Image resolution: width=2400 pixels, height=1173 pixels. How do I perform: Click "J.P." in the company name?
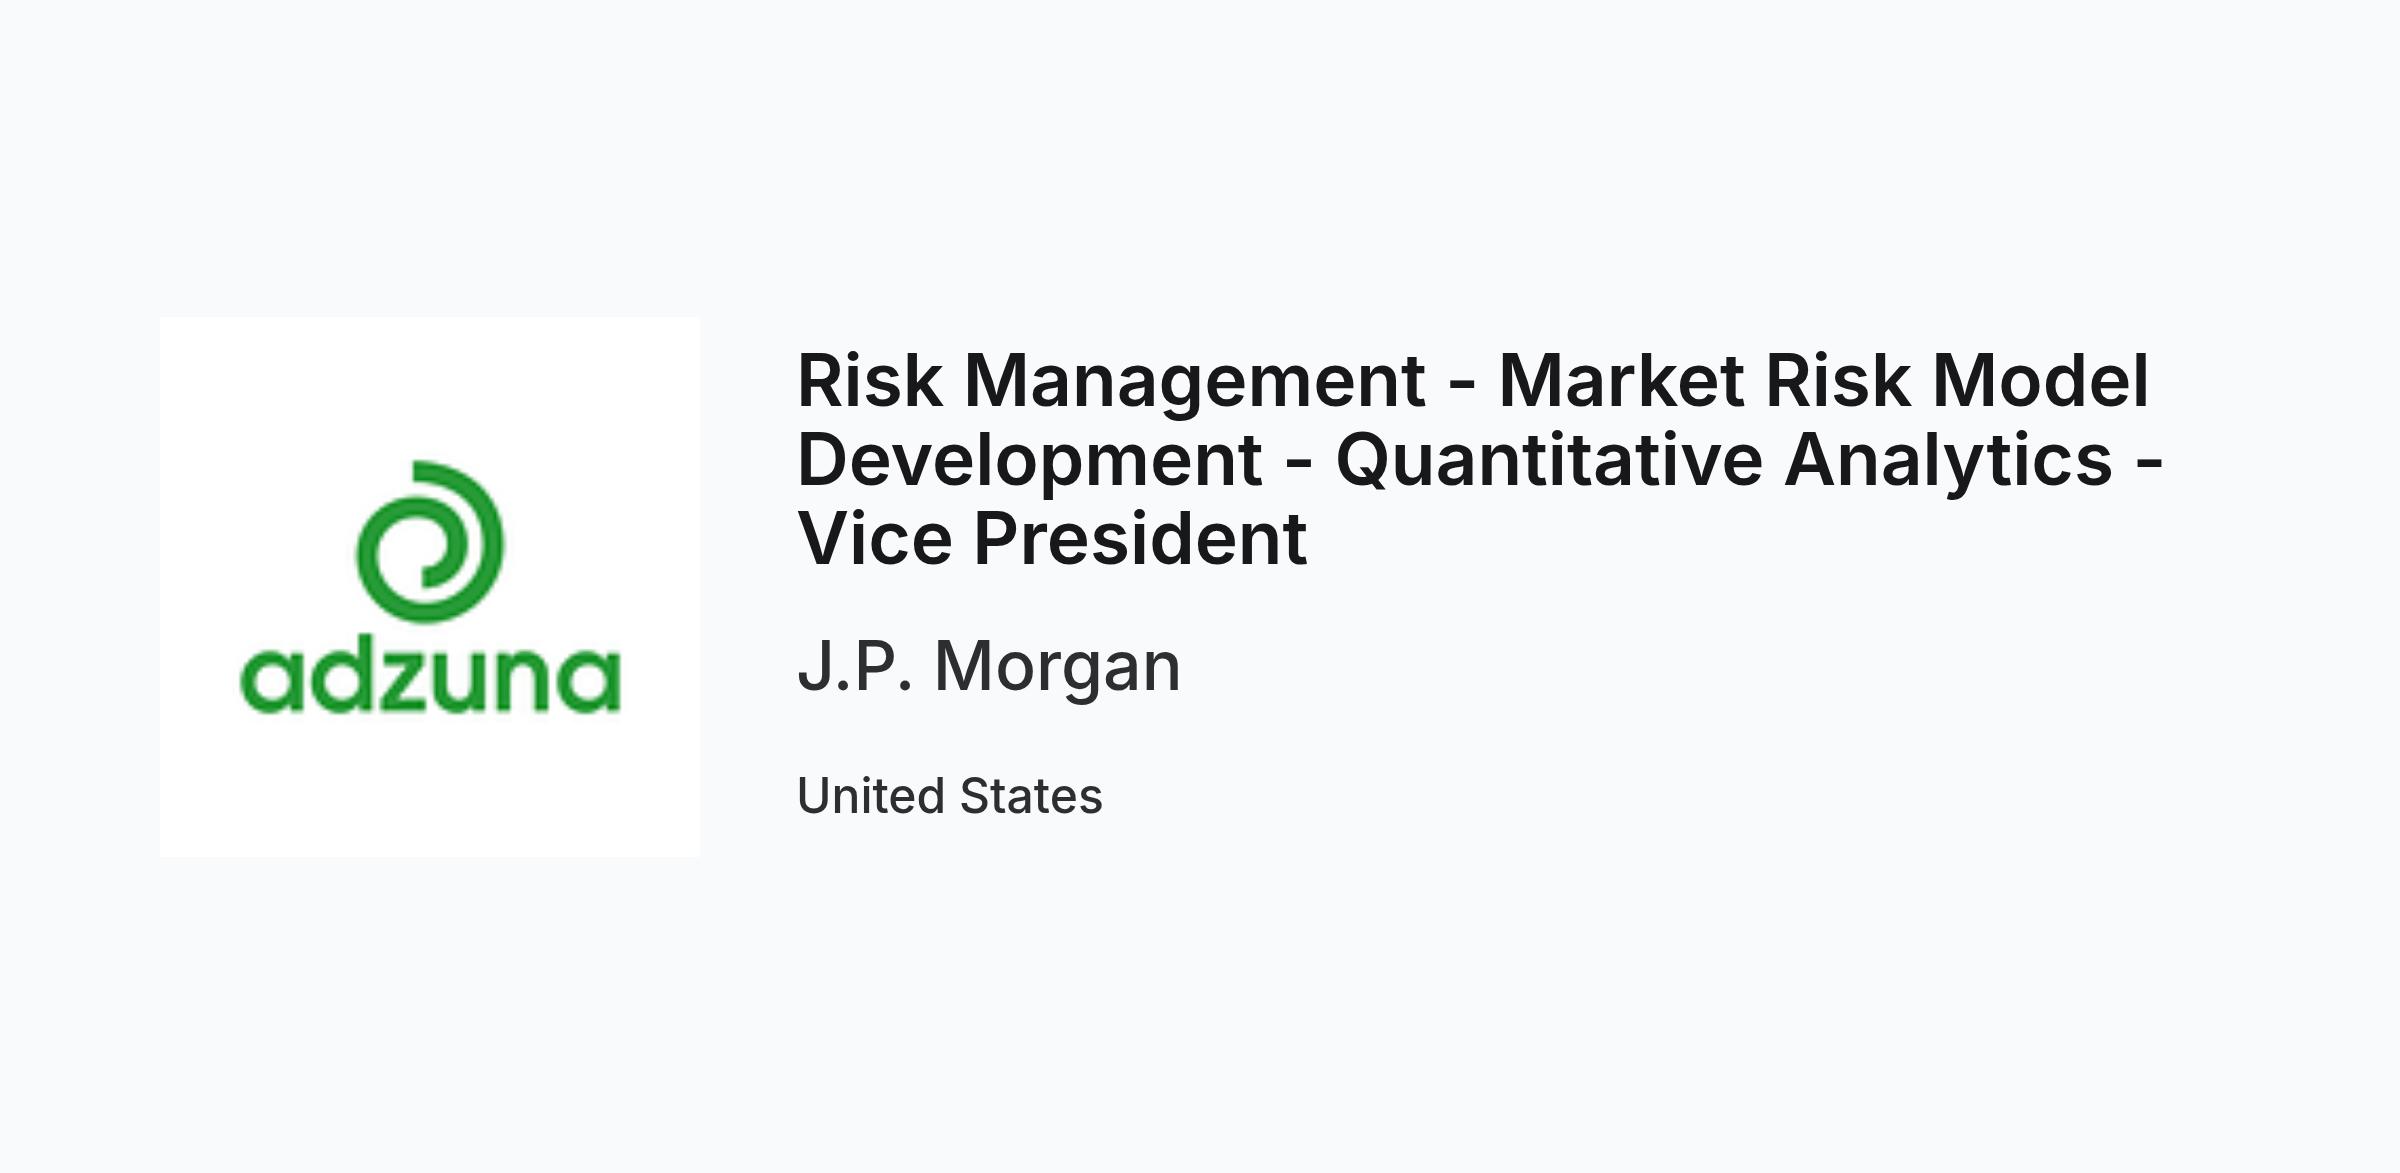[x=855, y=668]
